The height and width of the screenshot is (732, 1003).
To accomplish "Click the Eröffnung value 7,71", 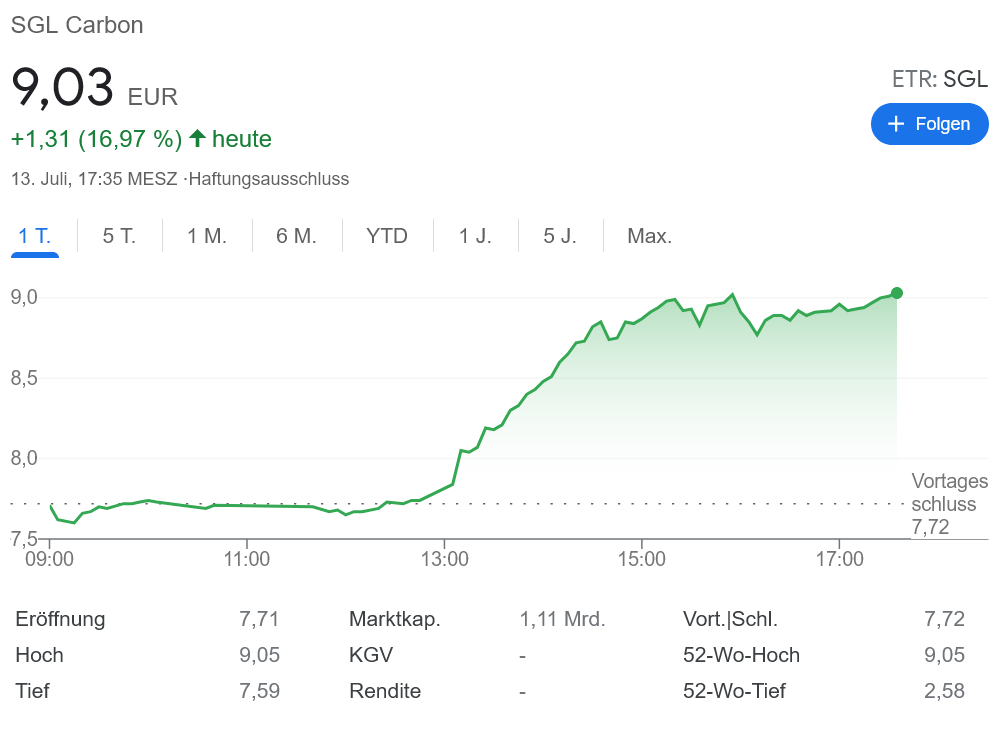I will [259, 619].
